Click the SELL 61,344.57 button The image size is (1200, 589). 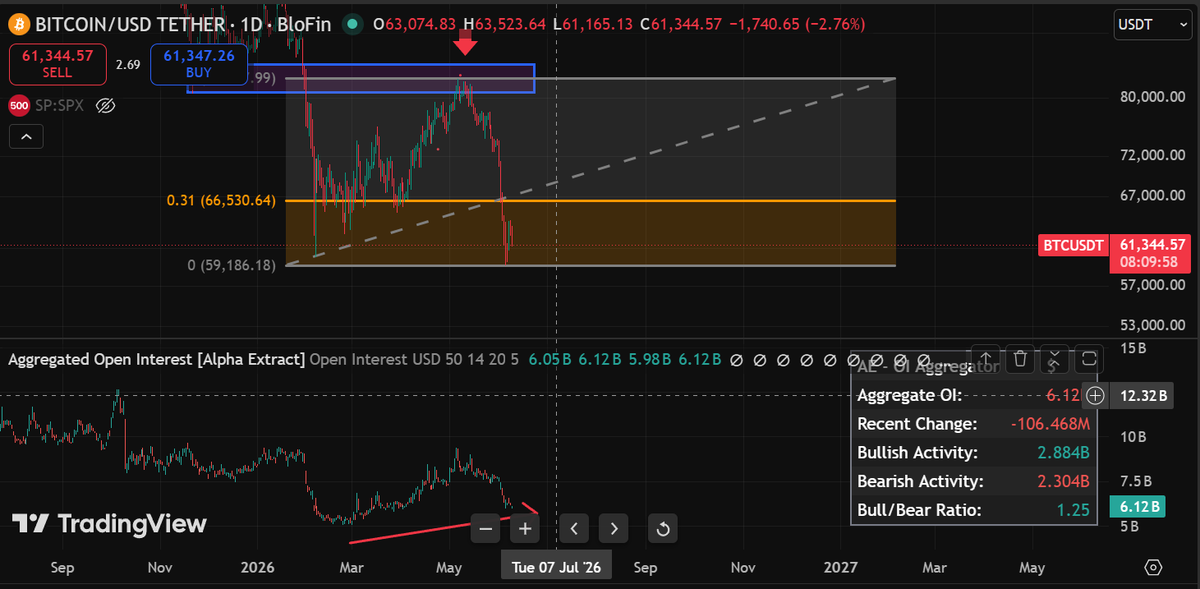[x=57, y=65]
